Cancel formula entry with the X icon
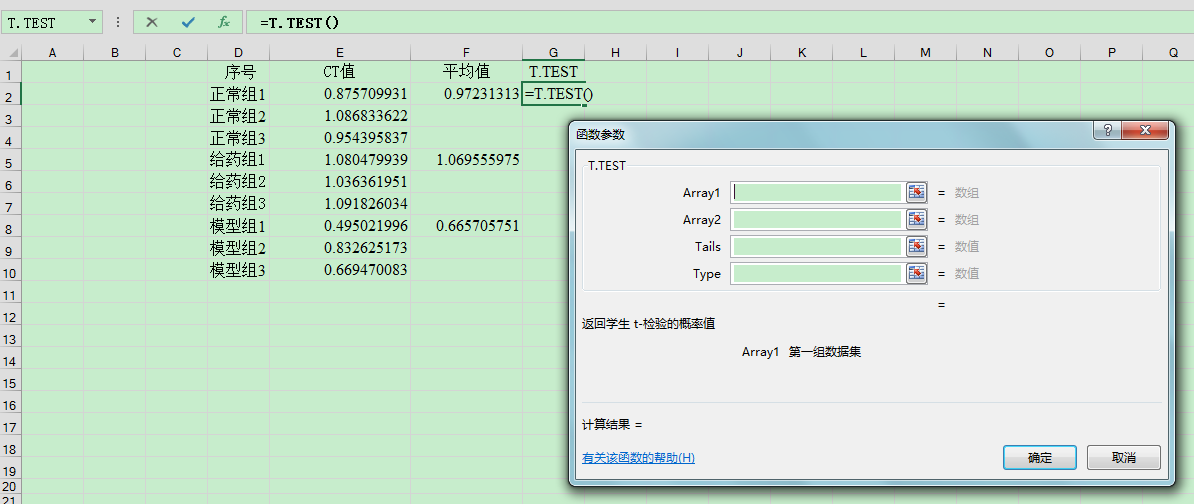 pos(152,22)
